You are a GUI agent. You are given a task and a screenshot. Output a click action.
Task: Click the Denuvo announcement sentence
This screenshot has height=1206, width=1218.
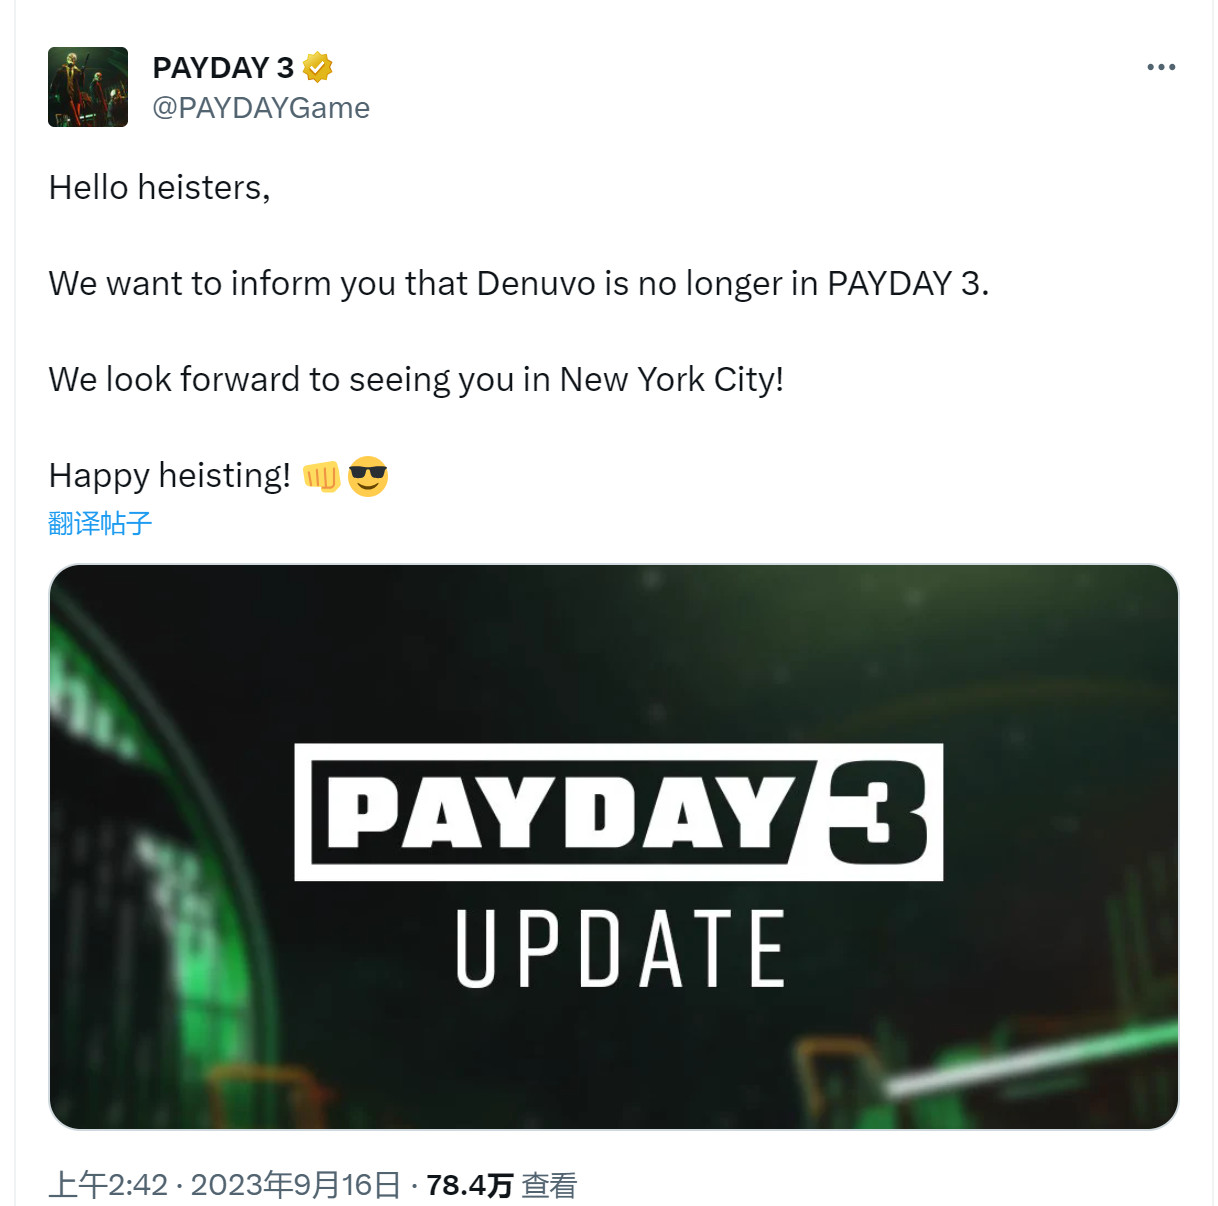[x=519, y=284]
